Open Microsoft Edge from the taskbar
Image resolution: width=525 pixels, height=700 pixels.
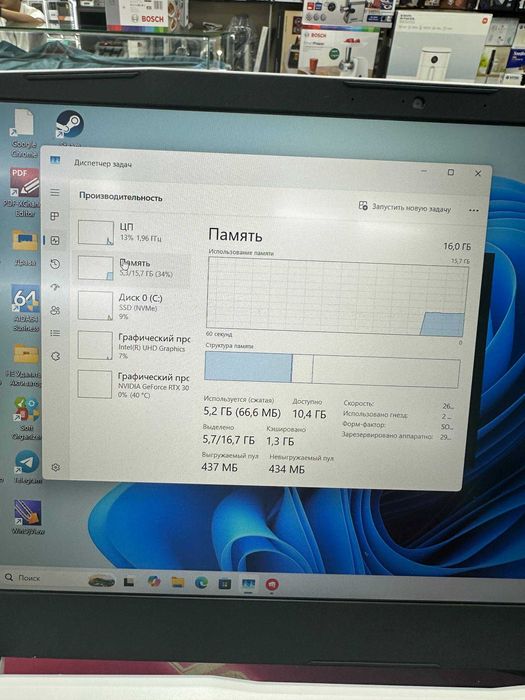(201, 583)
